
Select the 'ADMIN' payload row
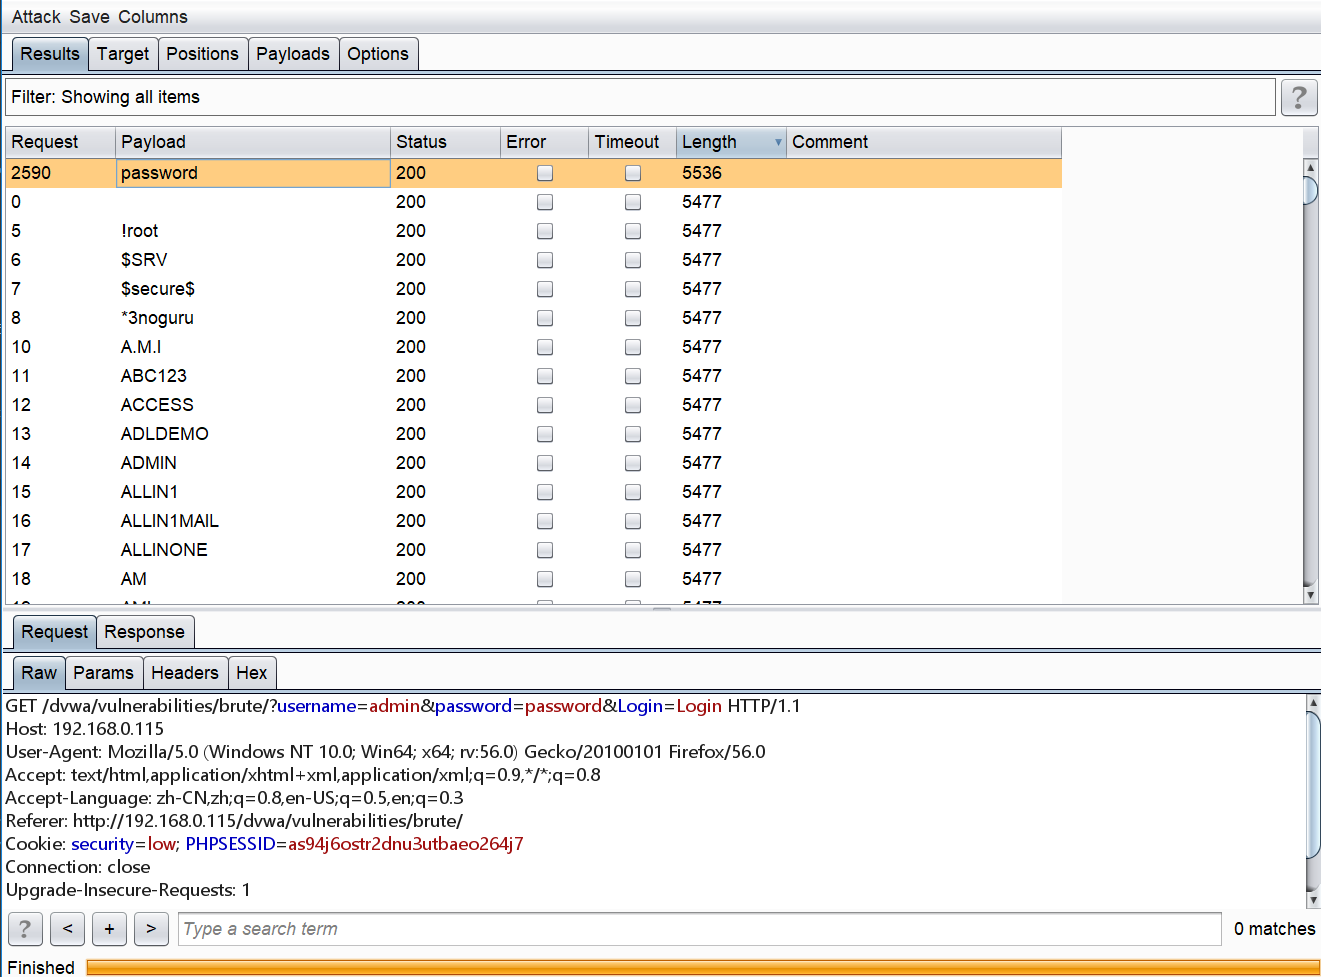tap(533, 463)
